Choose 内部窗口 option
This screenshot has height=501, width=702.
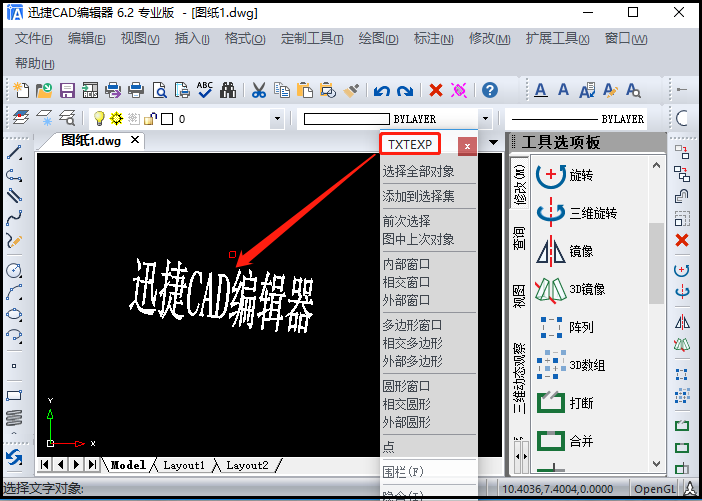coord(407,264)
